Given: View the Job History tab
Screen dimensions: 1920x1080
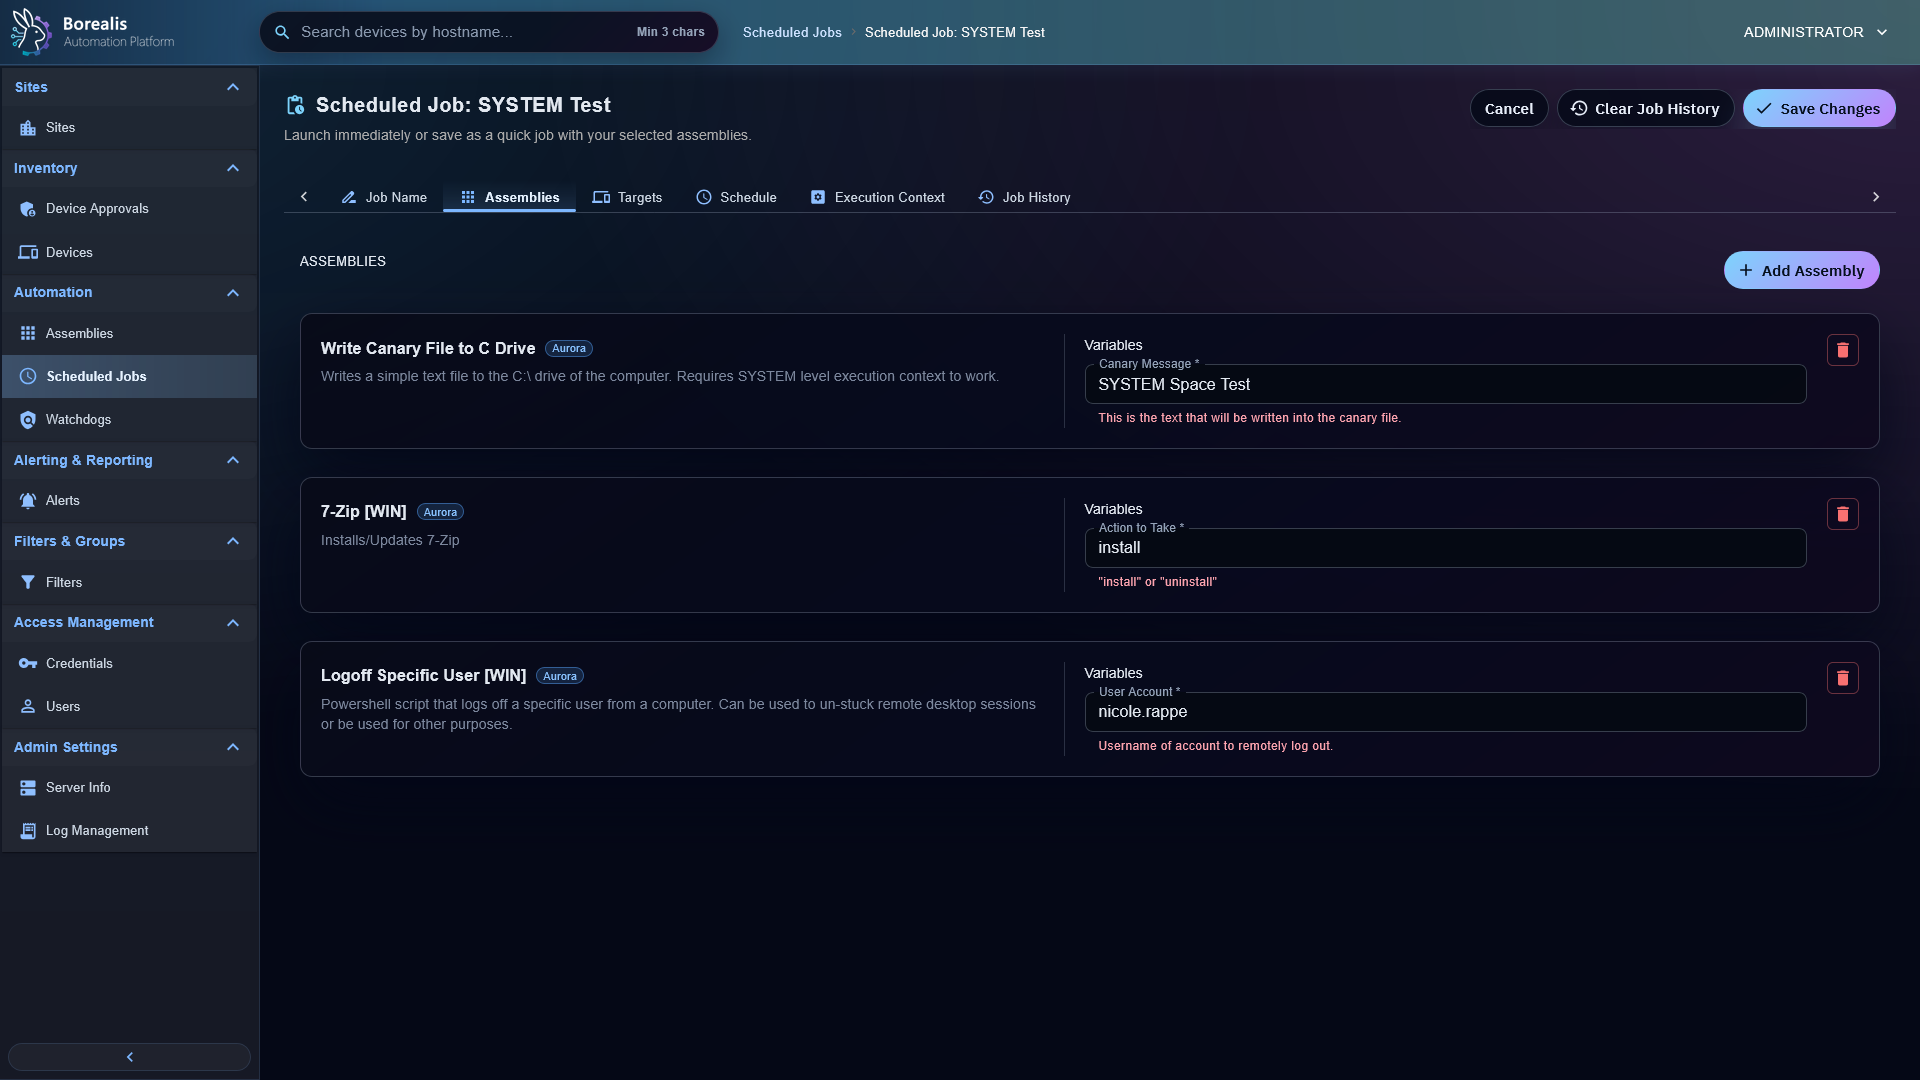Looking at the screenshot, I should 1024,197.
